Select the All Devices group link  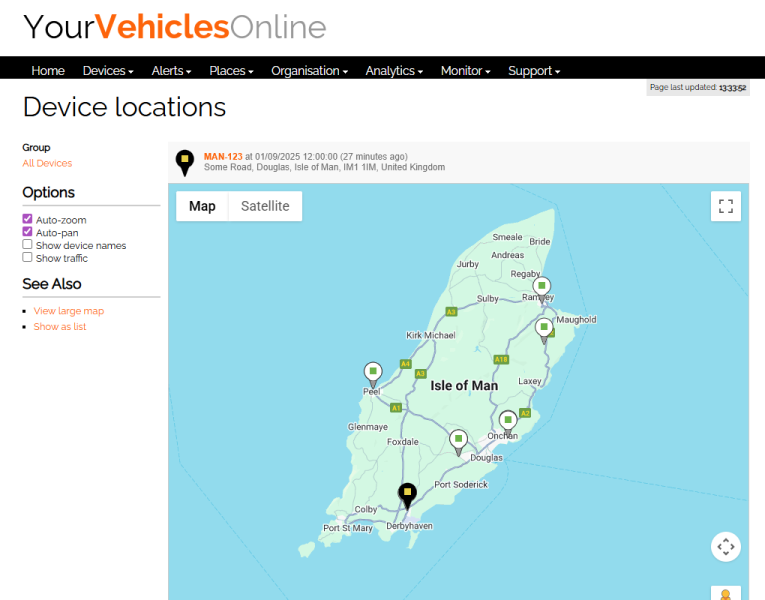click(47, 163)
